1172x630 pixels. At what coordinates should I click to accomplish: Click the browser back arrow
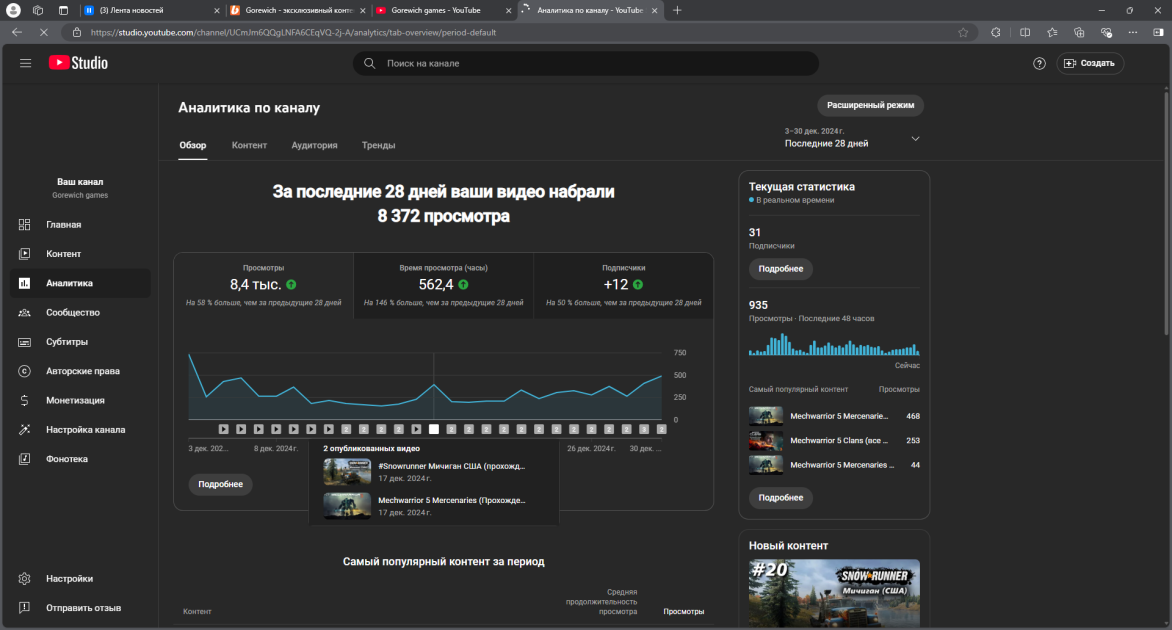coord(16,32)
